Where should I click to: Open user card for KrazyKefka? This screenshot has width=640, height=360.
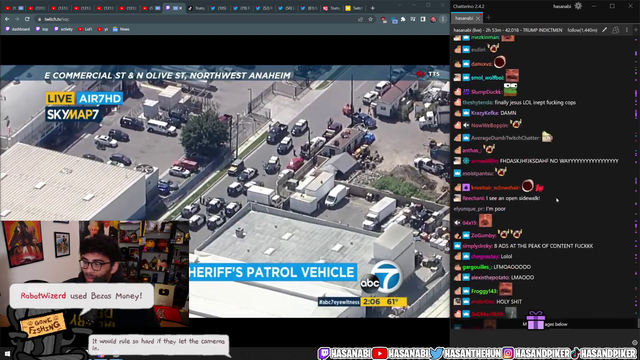(x=484, y=113)
